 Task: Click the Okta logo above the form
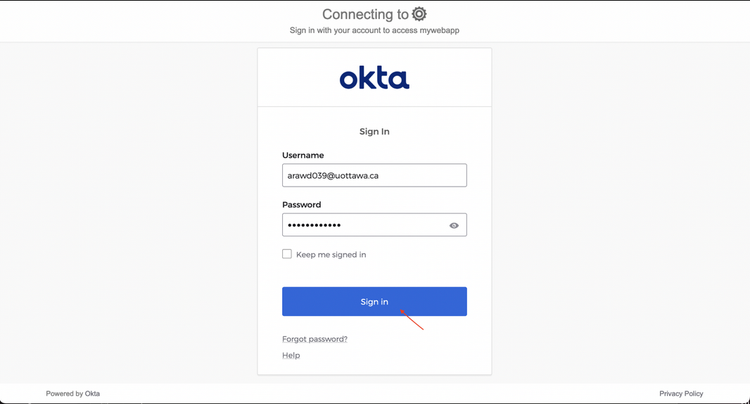(x=374, y=77)
